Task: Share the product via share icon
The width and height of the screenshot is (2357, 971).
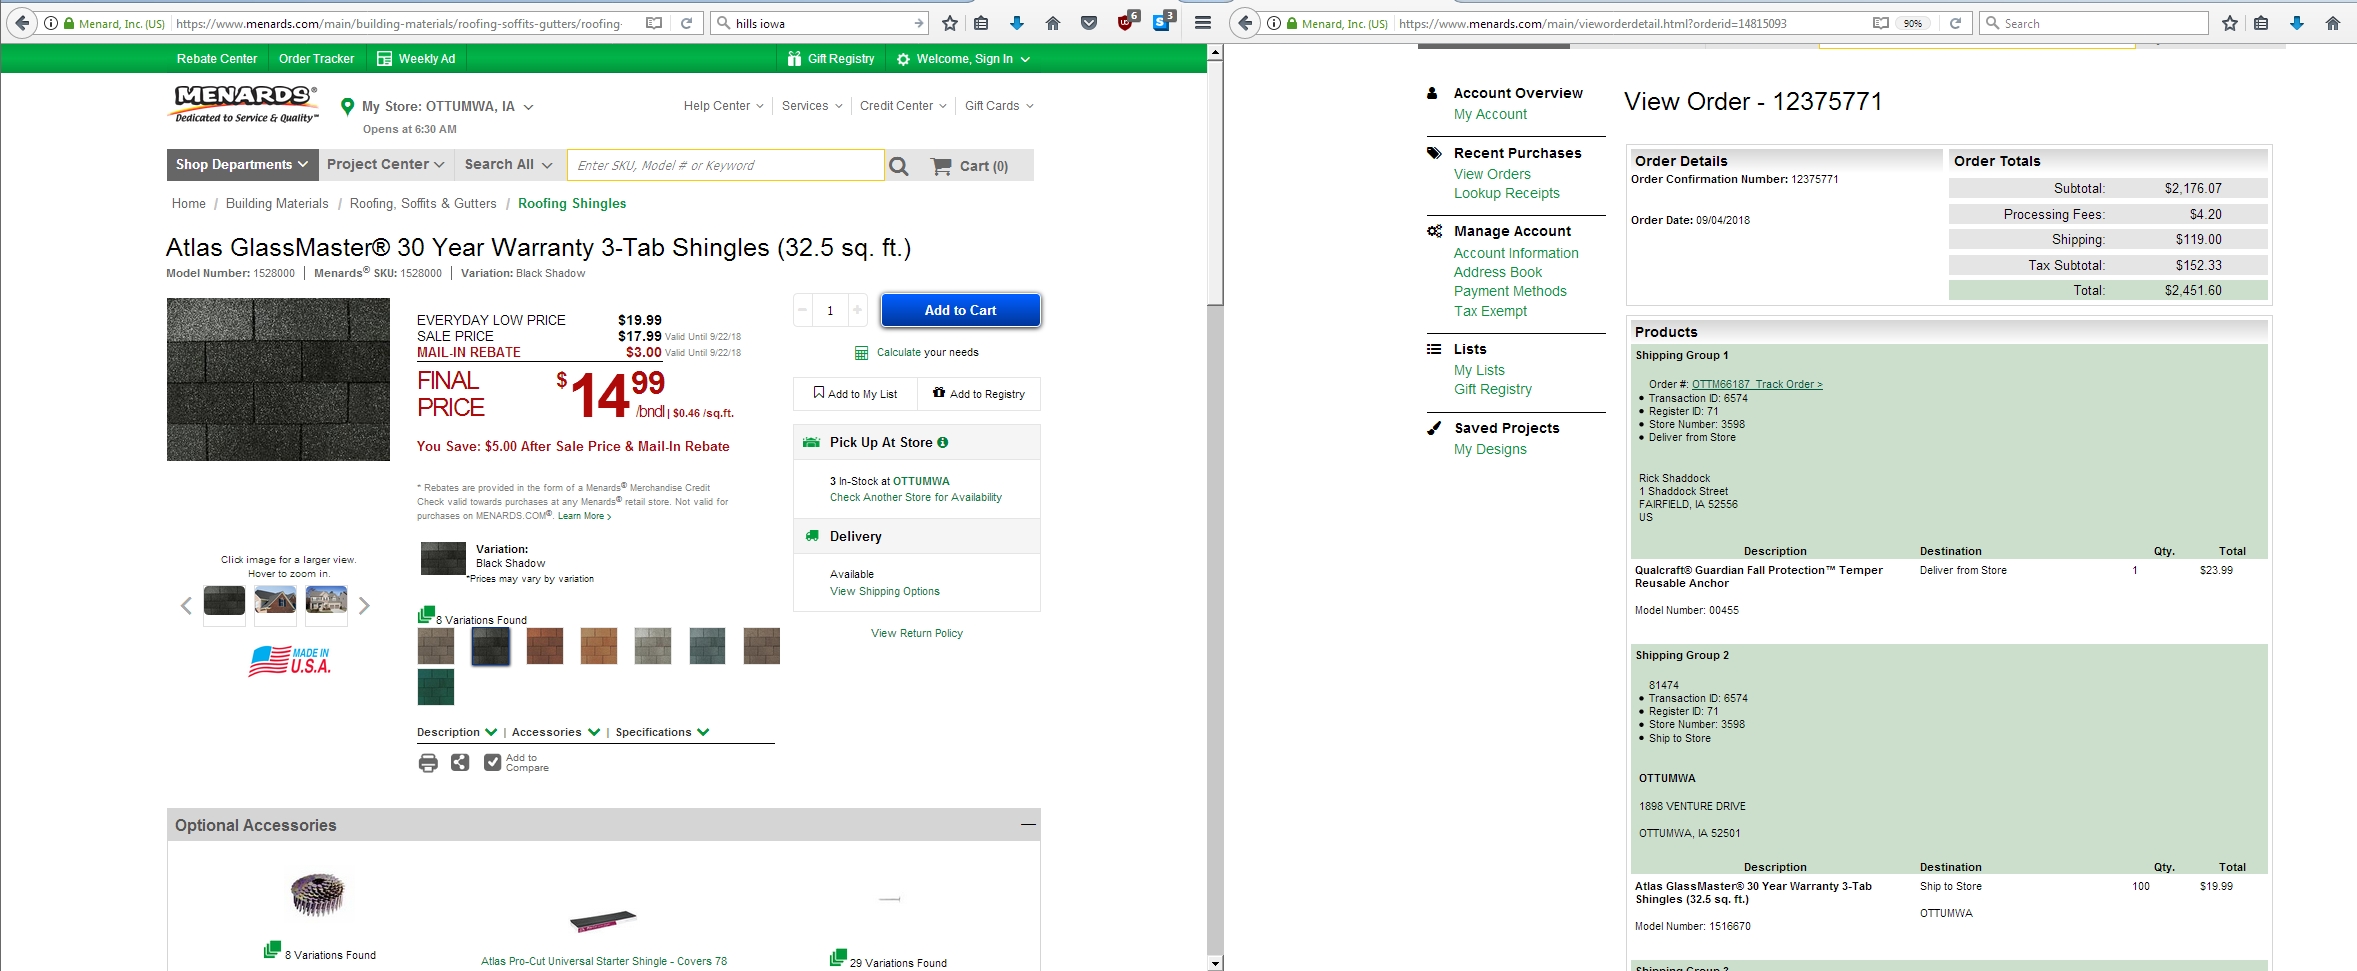Action: point(459,763)
